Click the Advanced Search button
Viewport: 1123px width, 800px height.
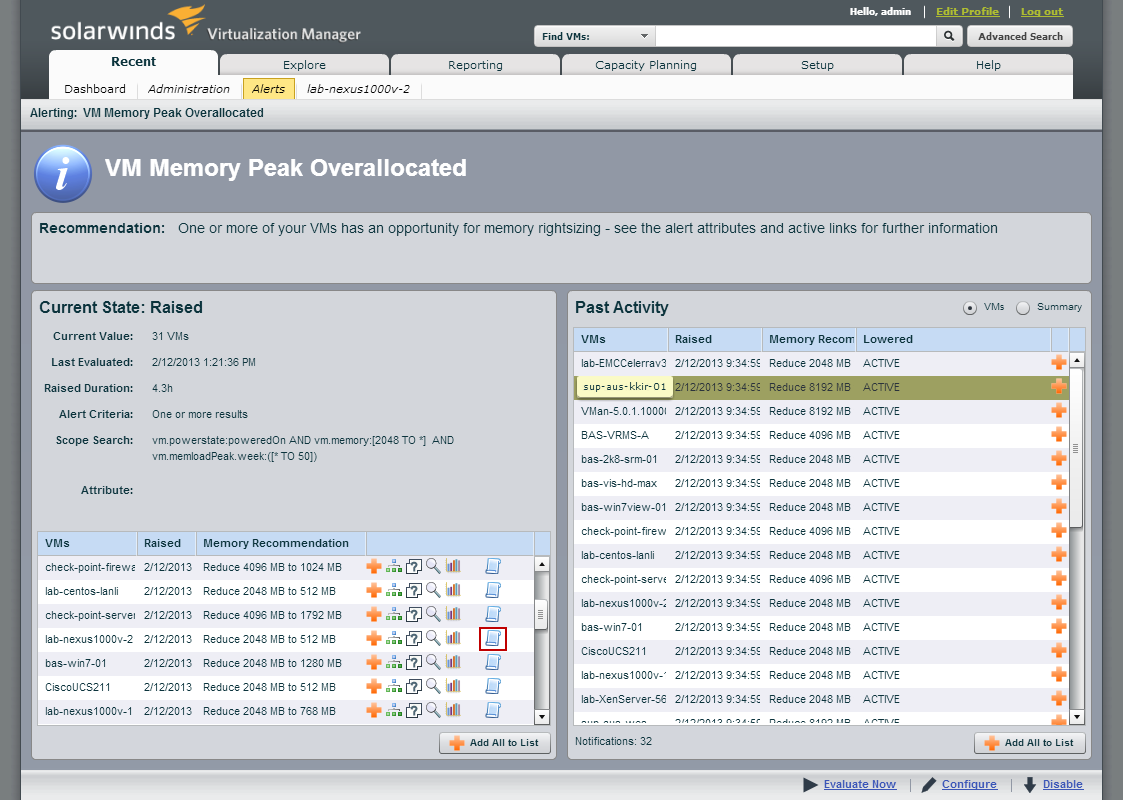coord(1020,36)
